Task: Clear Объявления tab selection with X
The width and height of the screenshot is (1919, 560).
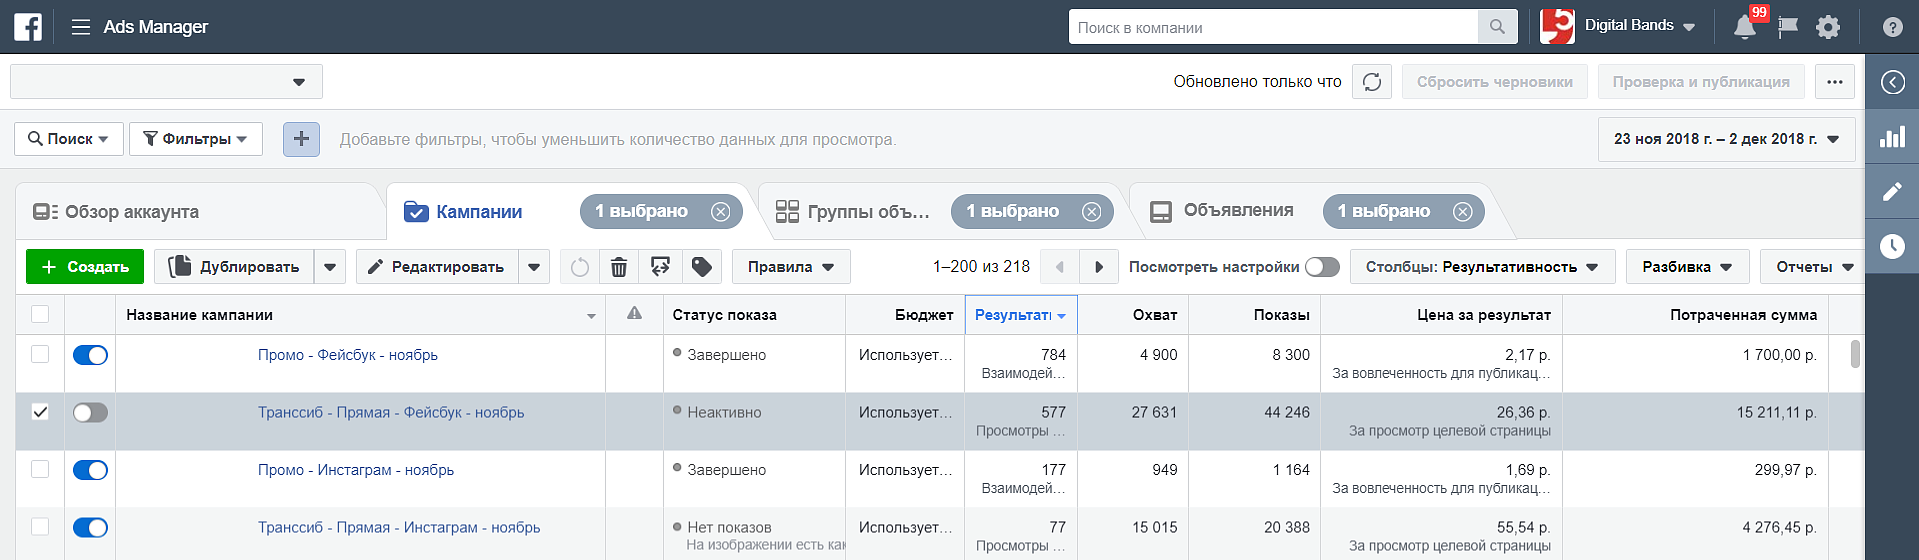Action: pyautogui.click(x=1462, y=212)
